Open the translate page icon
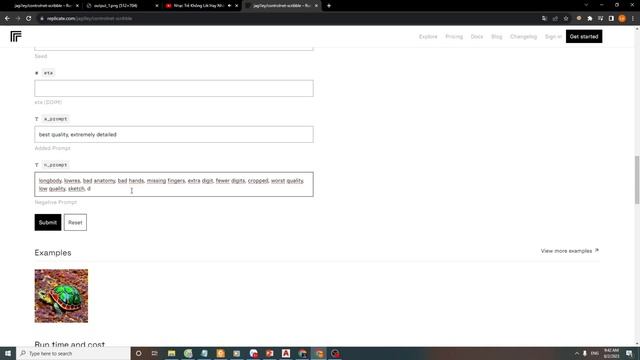Image resolution: width=640 pixels, height=360 pixels. (544, 18)
